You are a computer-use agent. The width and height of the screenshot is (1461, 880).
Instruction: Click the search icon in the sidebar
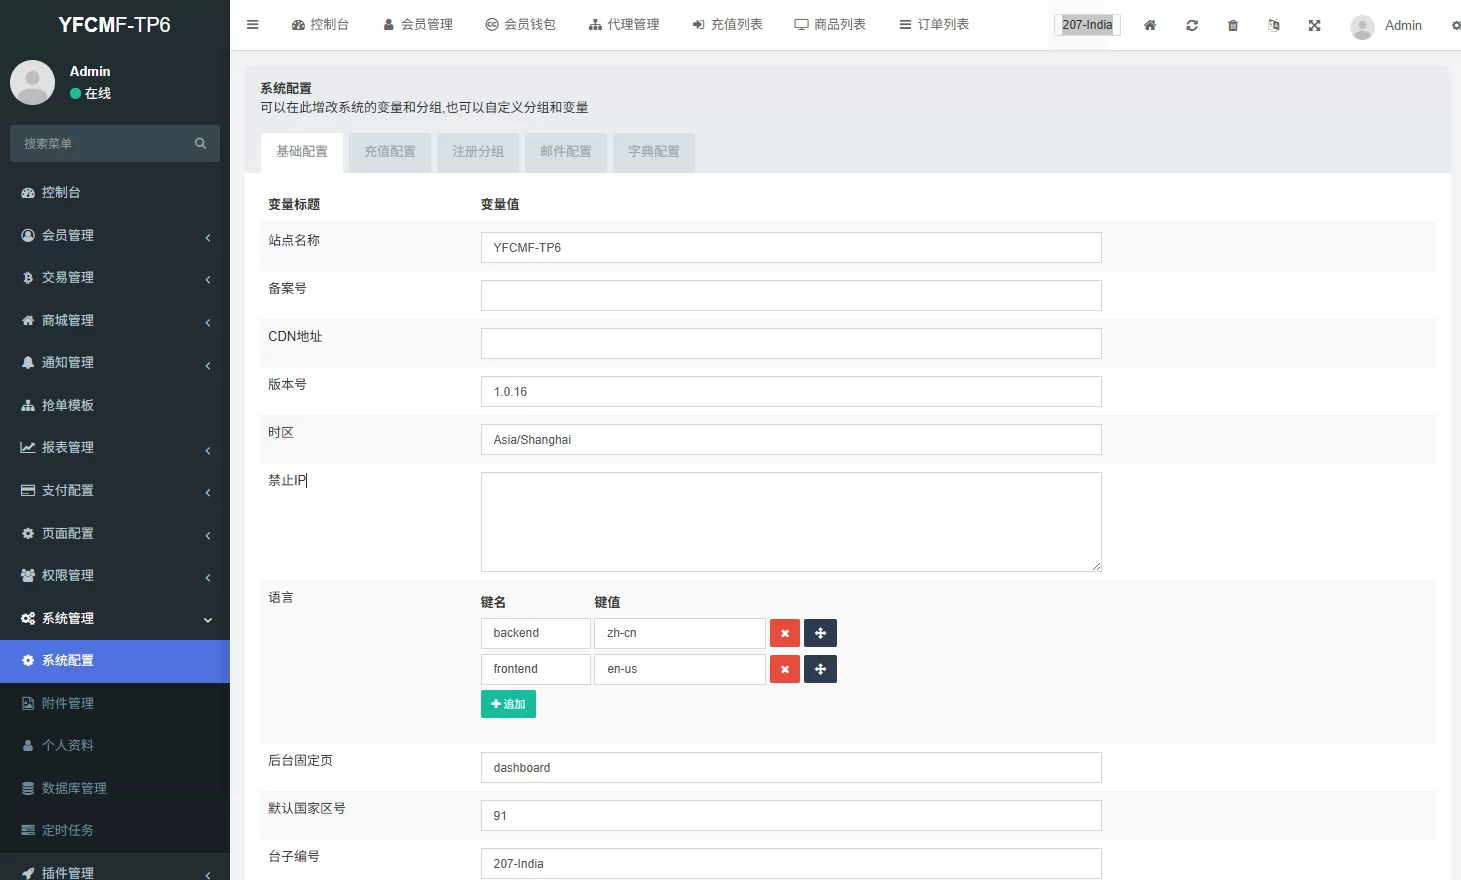(200, 143)
